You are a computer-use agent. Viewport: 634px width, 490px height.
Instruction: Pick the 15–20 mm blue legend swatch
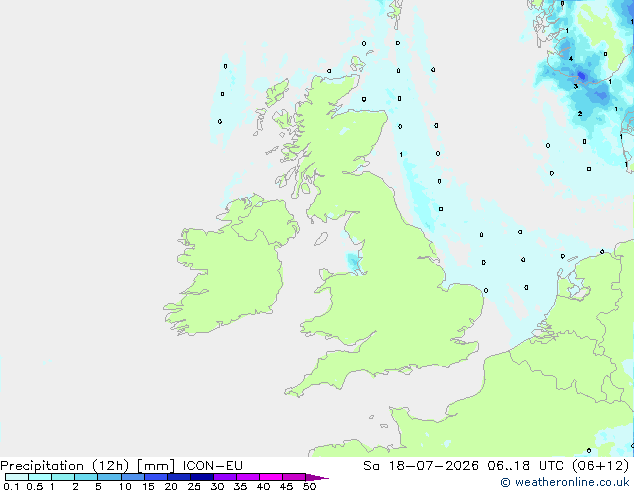pyautogui.click(x=155, y=477)
